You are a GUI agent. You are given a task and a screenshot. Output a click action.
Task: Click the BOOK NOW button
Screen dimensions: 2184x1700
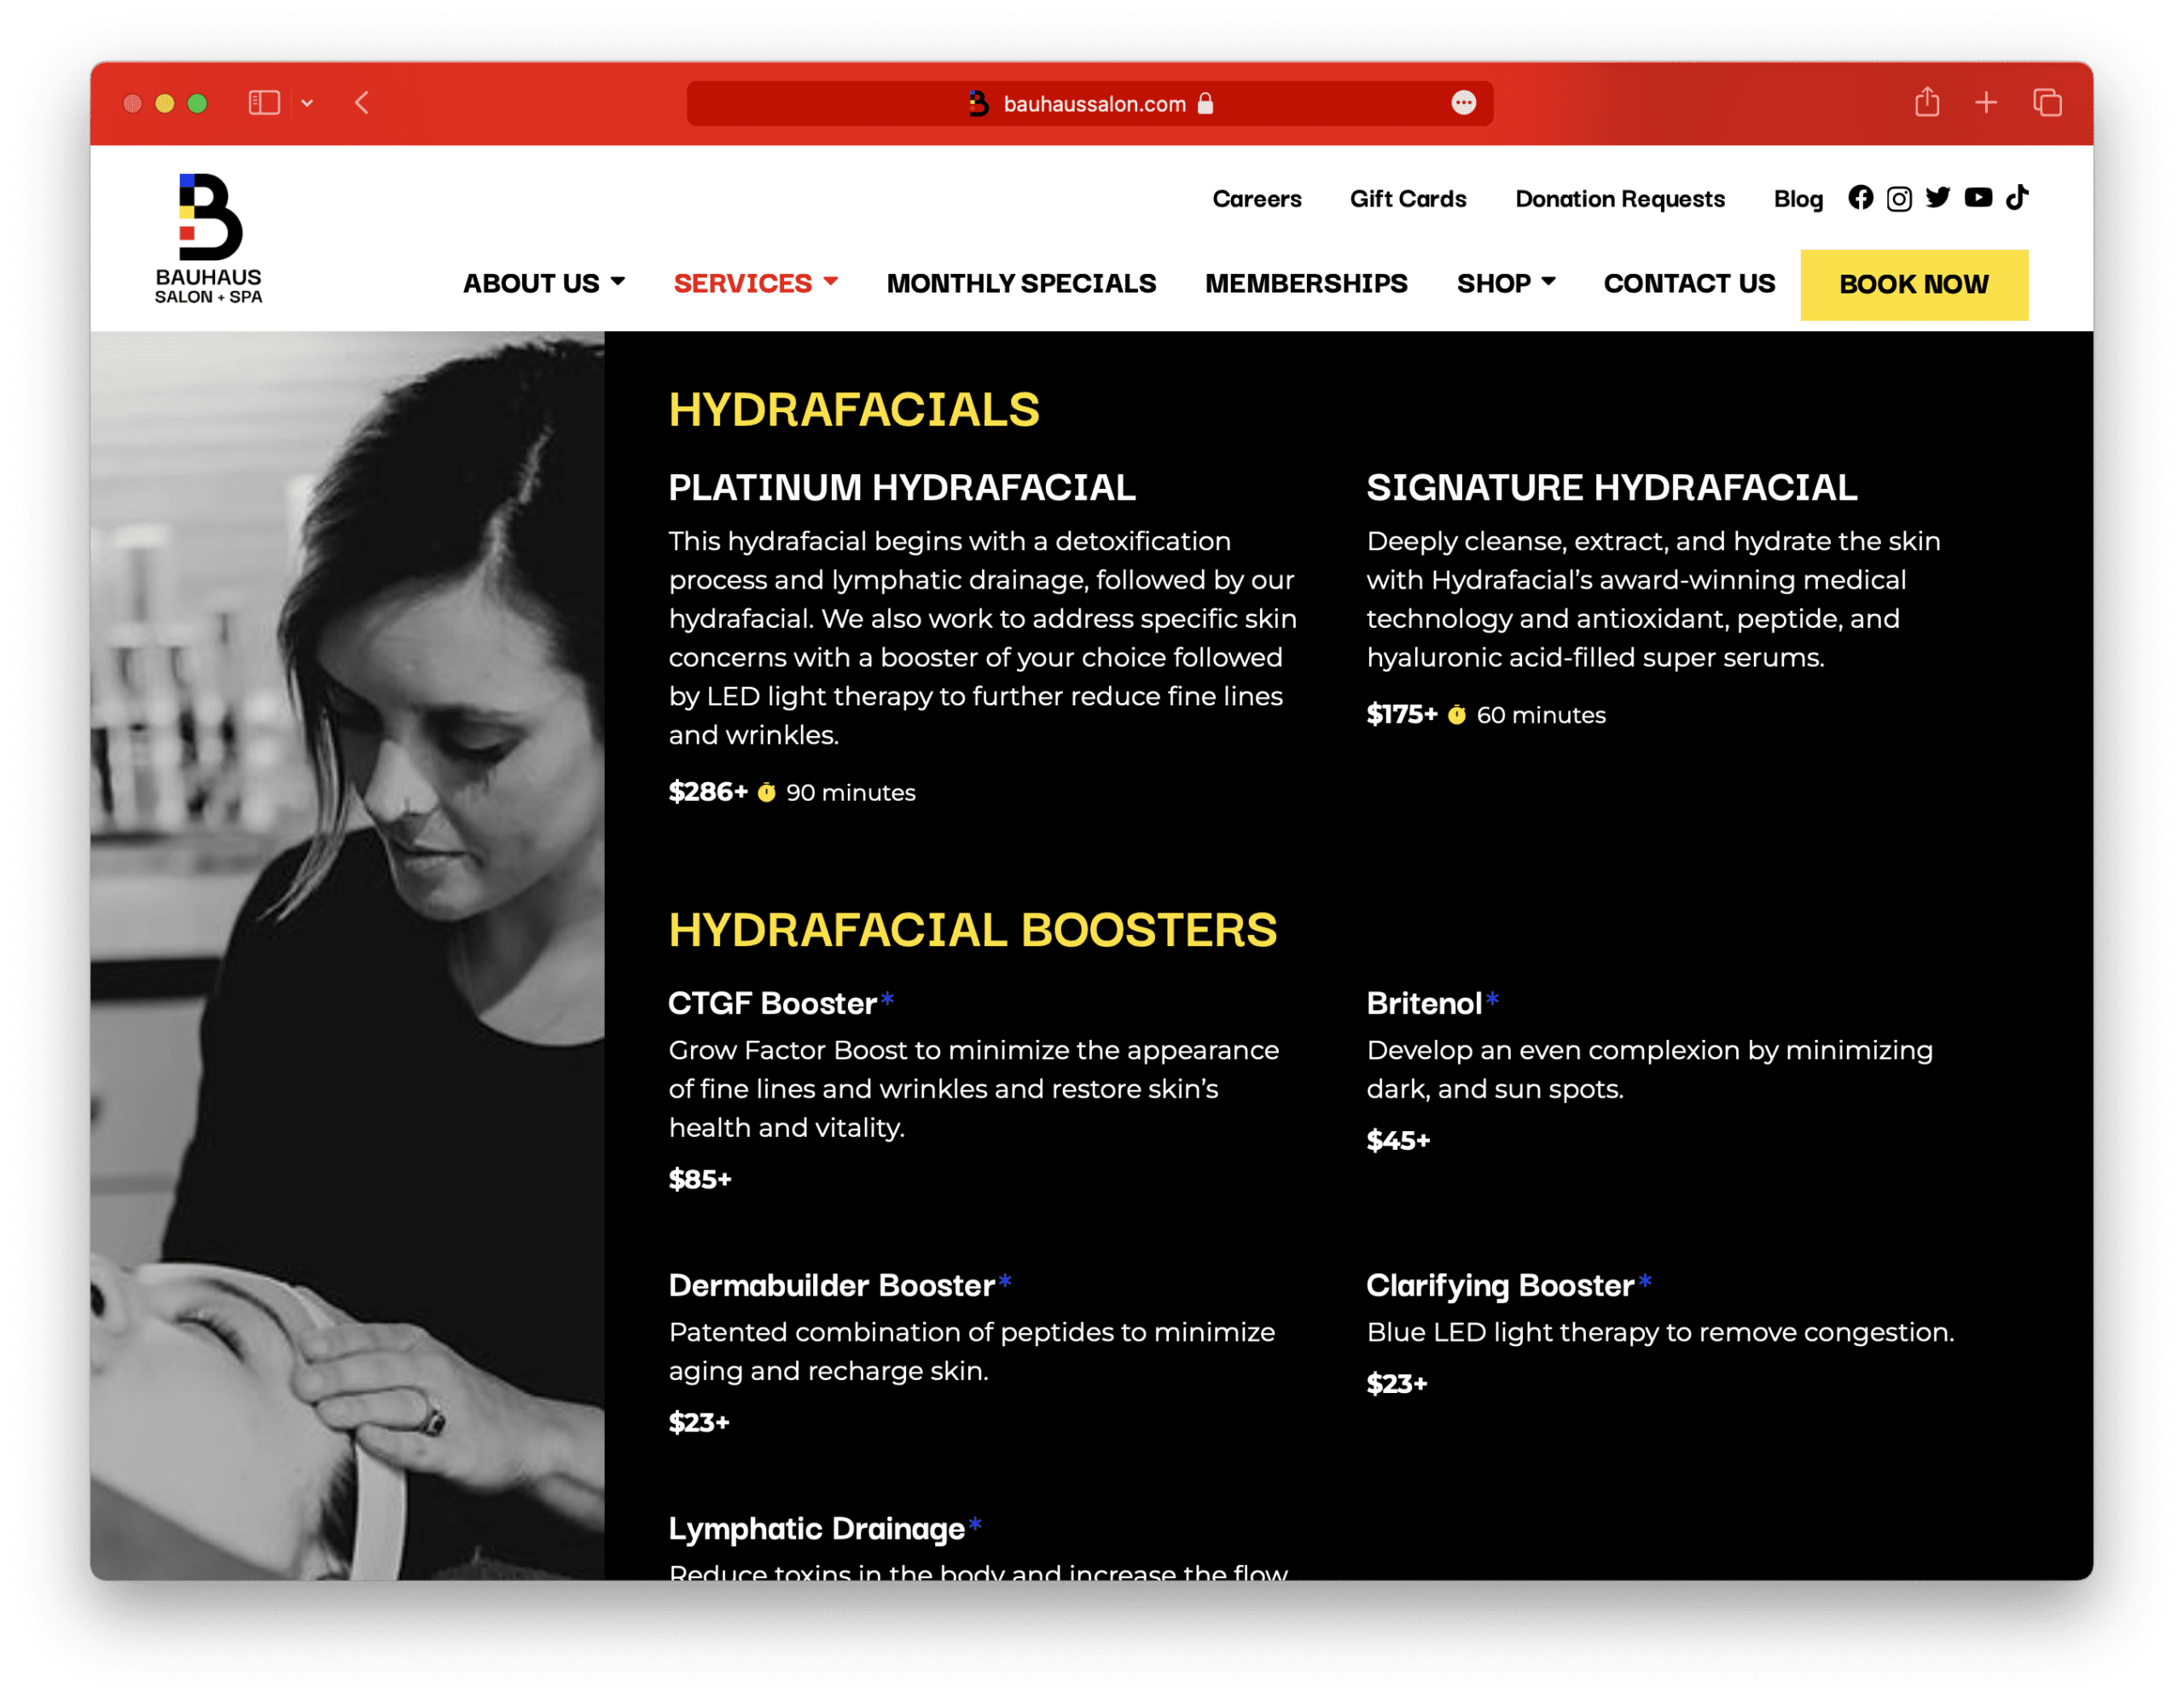pos(1914,284)
